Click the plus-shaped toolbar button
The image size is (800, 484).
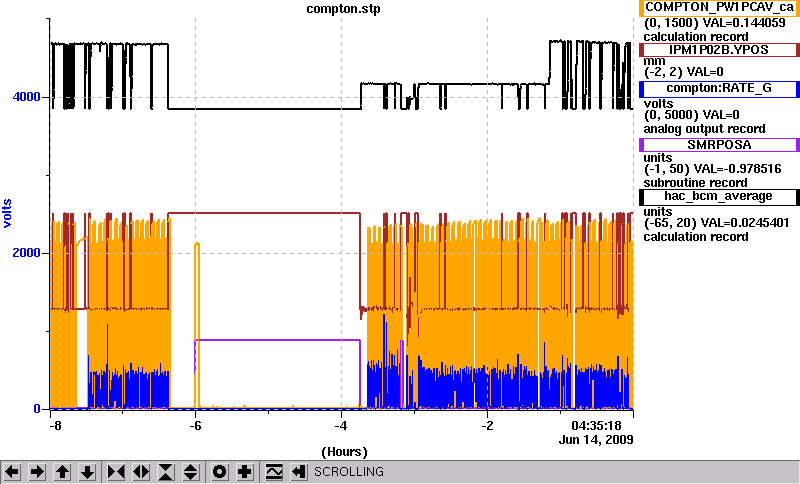pyautogui.click(x=245, y=472)
